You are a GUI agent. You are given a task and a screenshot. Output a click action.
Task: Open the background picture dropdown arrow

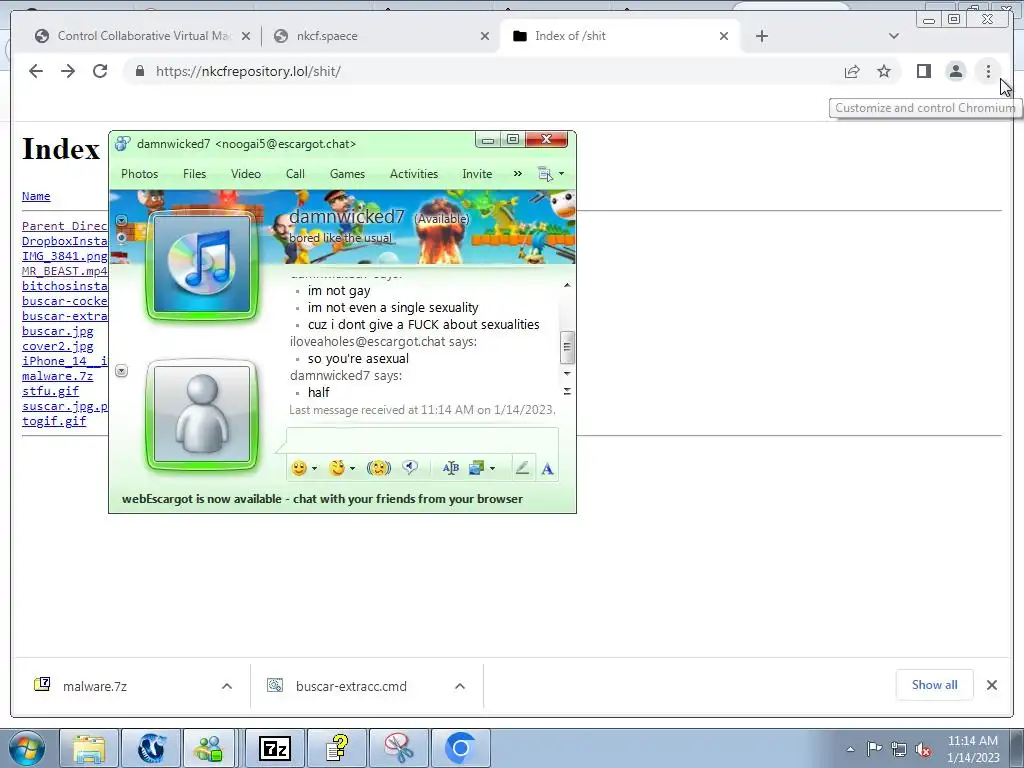click(x=492, y=468)
